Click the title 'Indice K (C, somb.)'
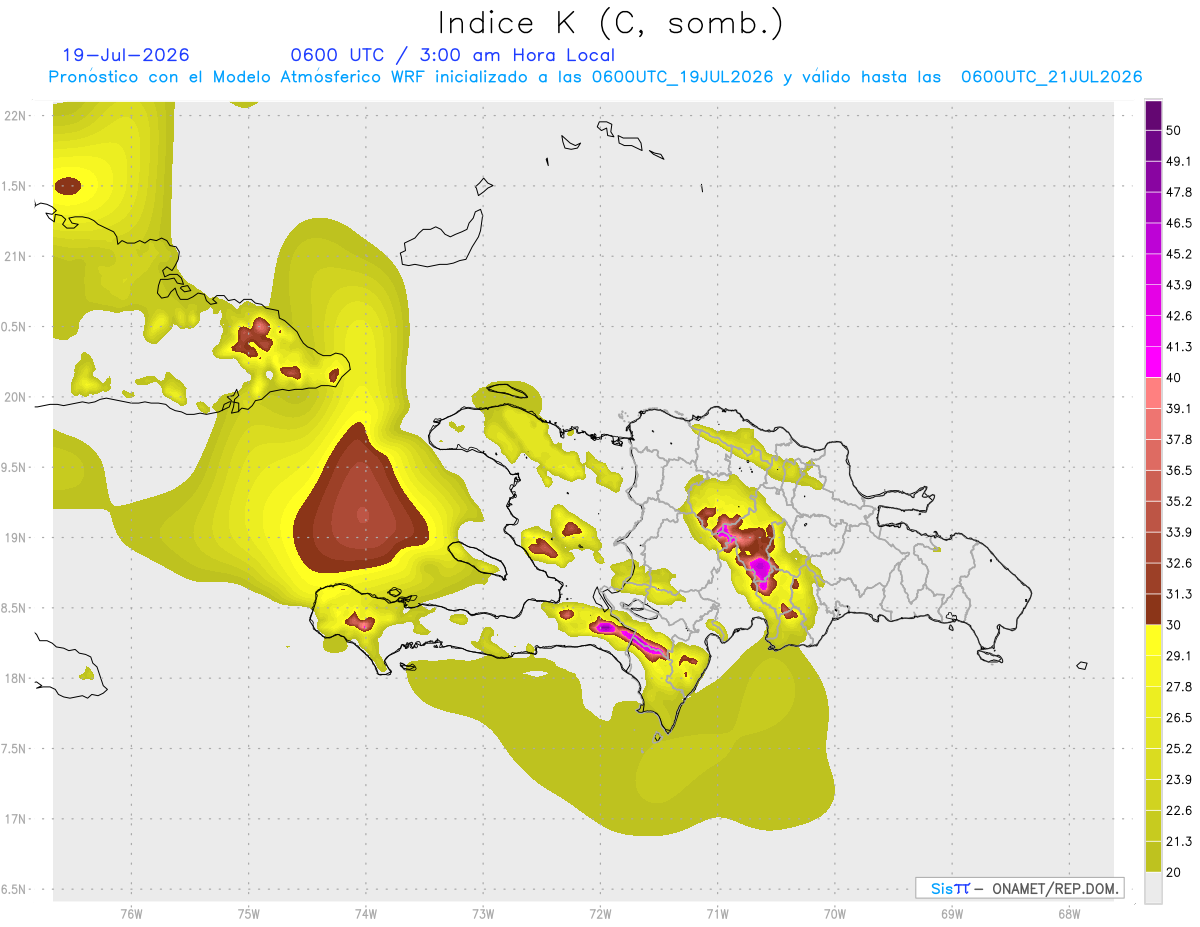Image resolution: width=1200 pixels, height=927 pixels. (610, 24)
